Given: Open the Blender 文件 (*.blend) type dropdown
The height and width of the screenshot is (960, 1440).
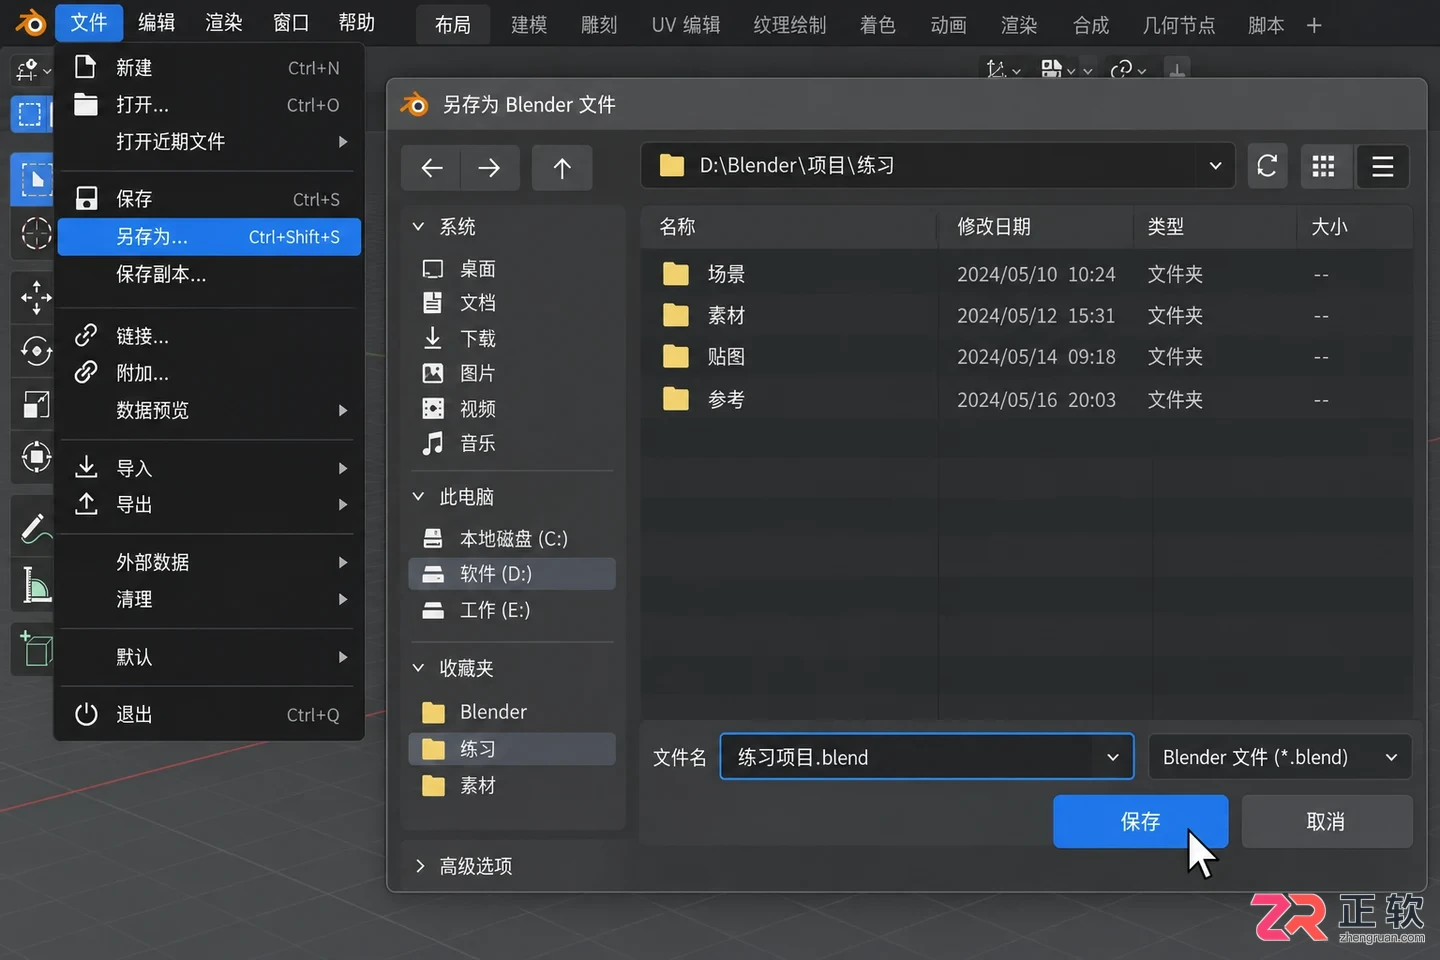Looking at the screenshot, I should 1280,757.
